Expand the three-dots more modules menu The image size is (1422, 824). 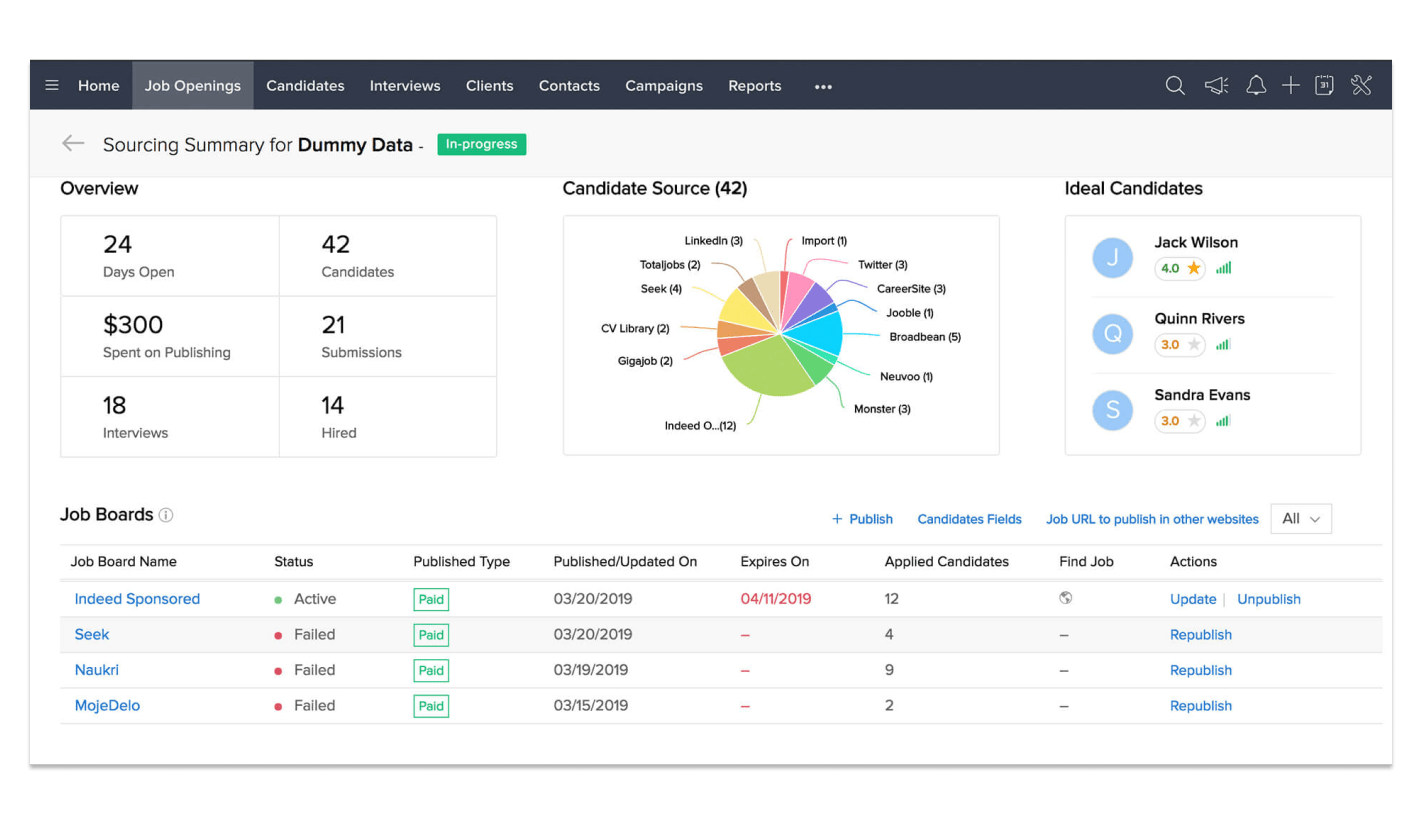tap(823, 87)
